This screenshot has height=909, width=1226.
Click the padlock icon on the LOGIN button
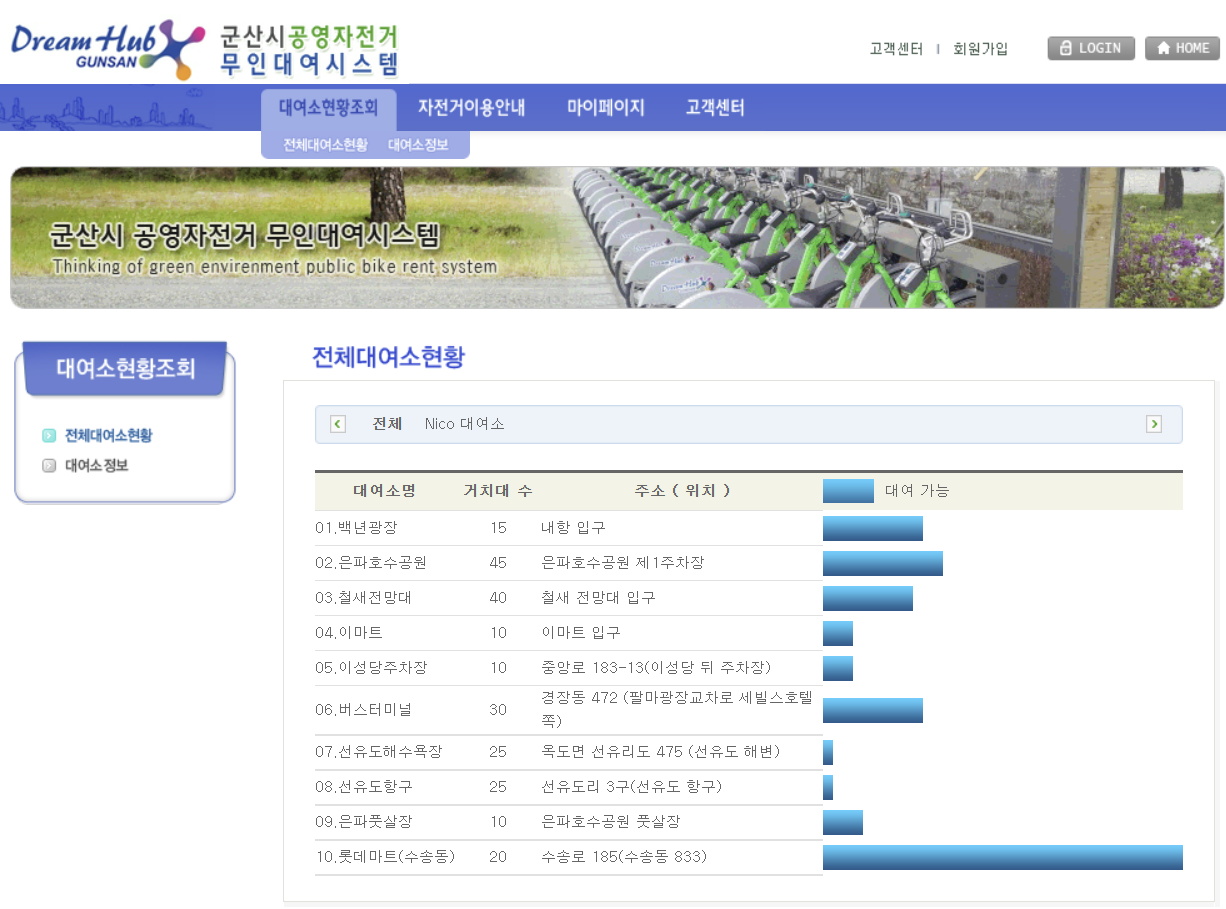pos(1066,48)
